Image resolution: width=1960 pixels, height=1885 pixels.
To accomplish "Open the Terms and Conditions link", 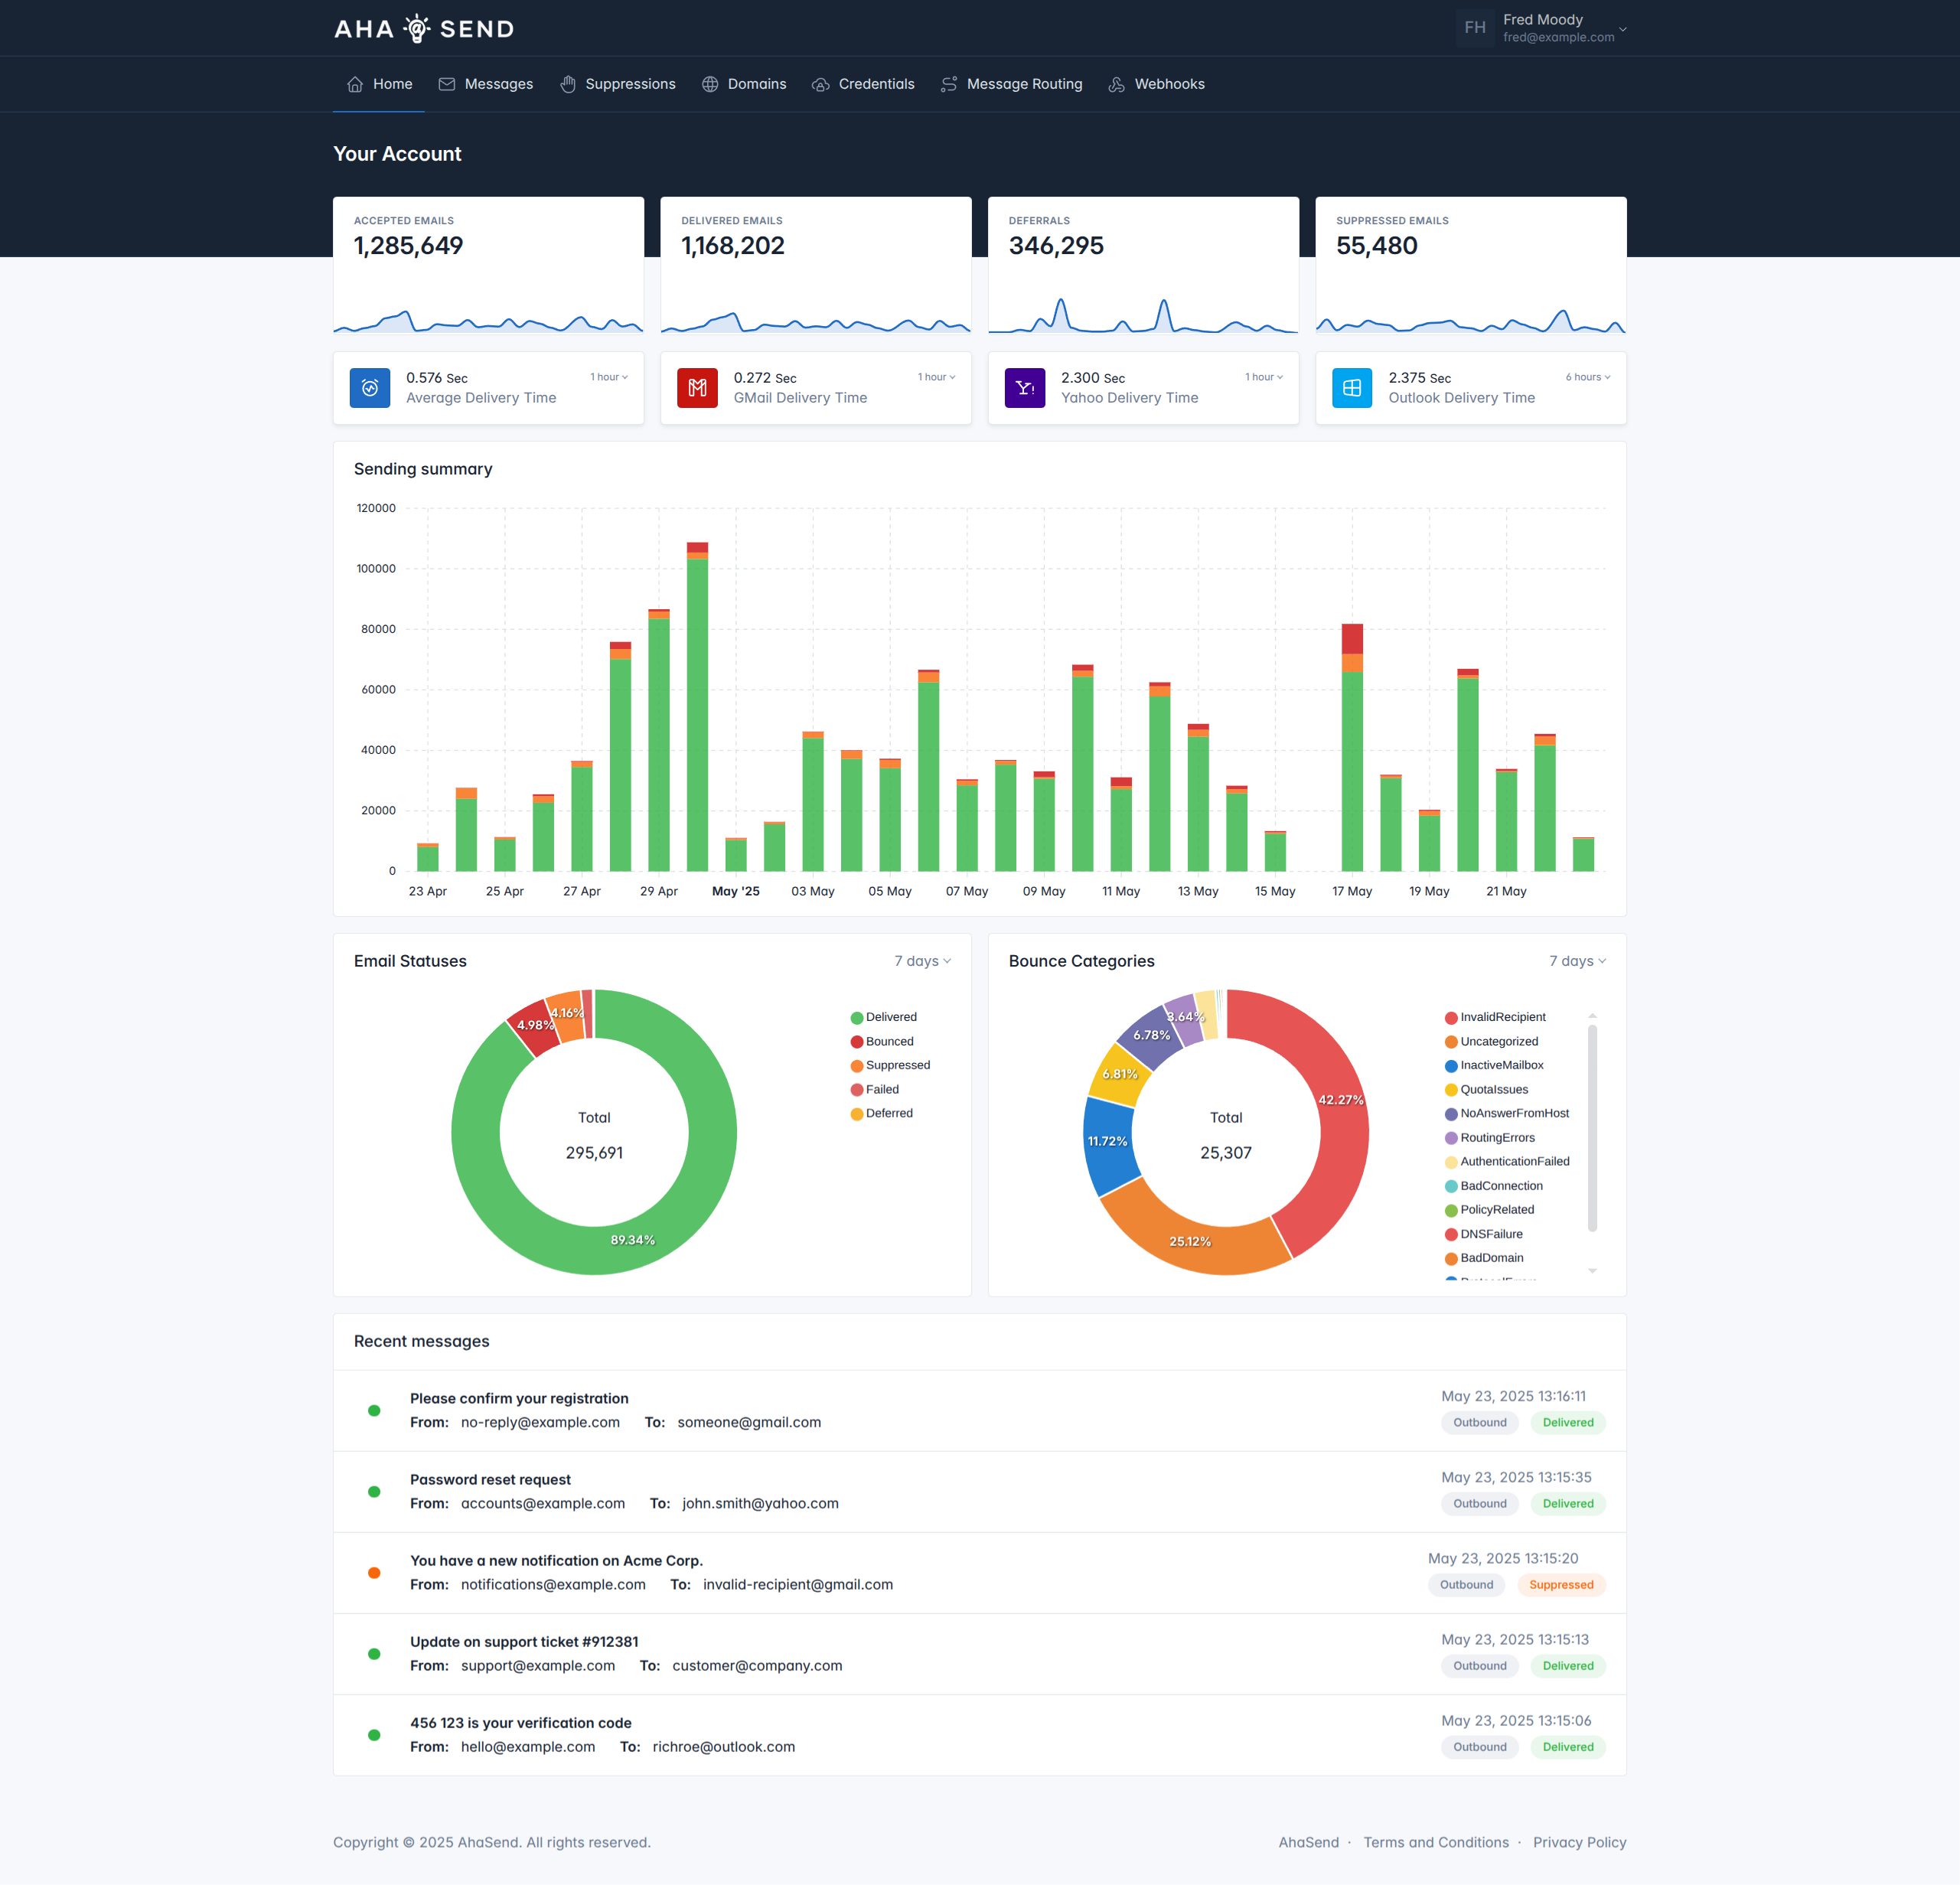I will coord(1436,1842).
